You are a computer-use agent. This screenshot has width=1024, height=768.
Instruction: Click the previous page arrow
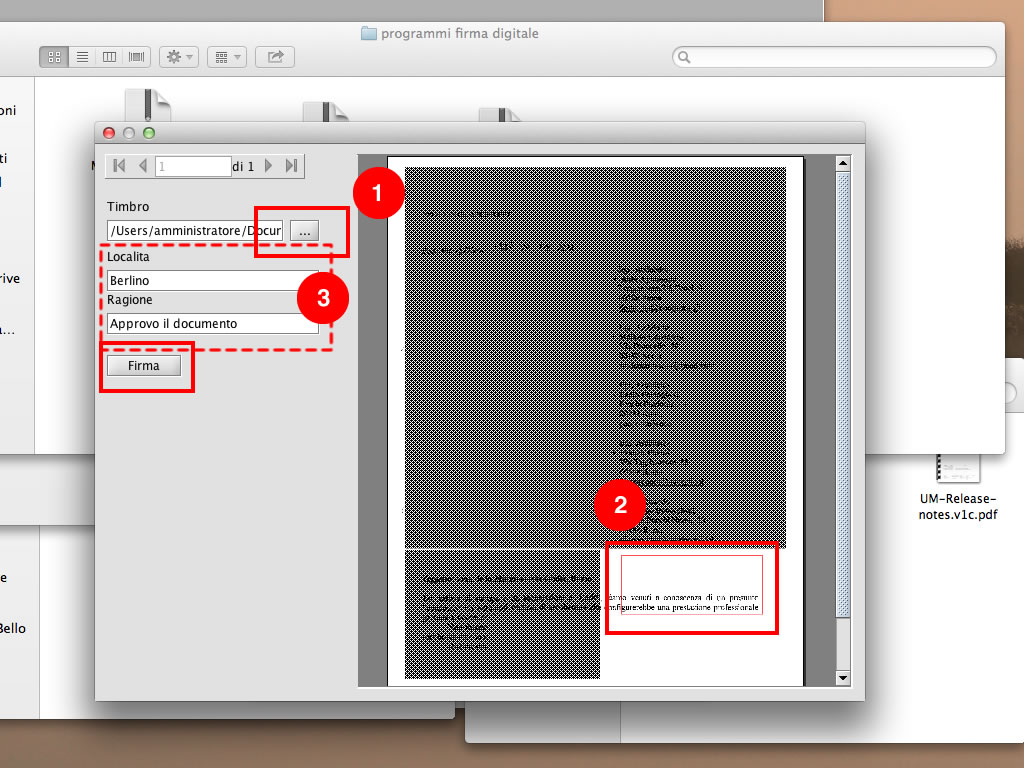(143, 166)
